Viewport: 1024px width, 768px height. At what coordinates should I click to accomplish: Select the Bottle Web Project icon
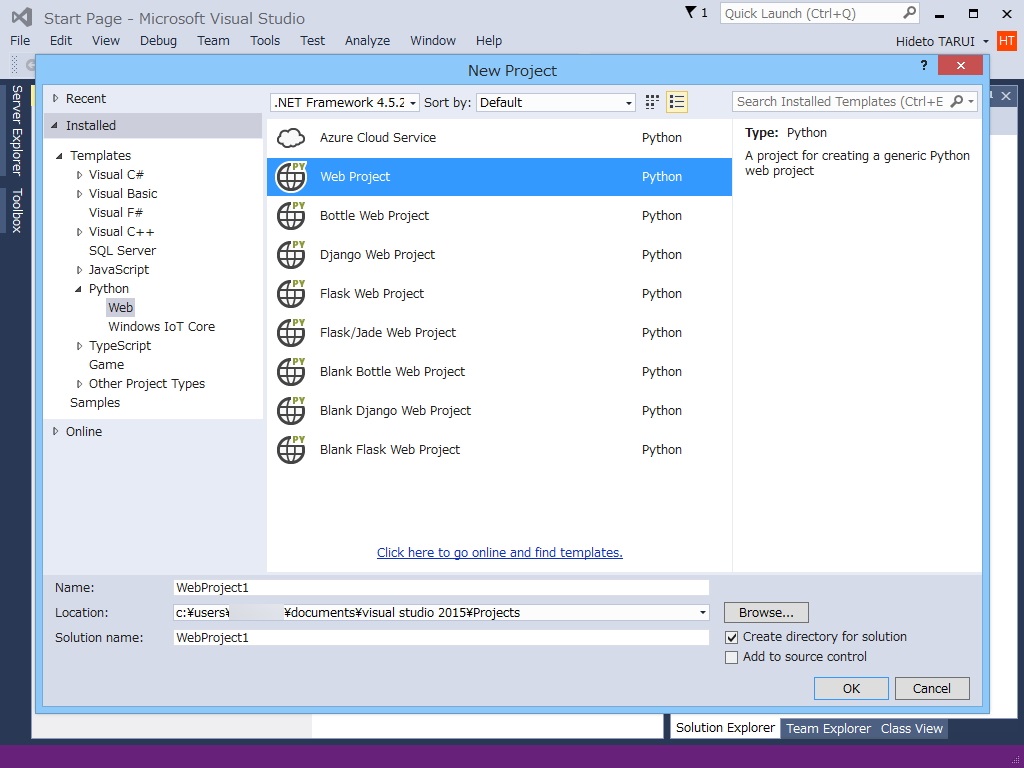[x=290, y=215]
